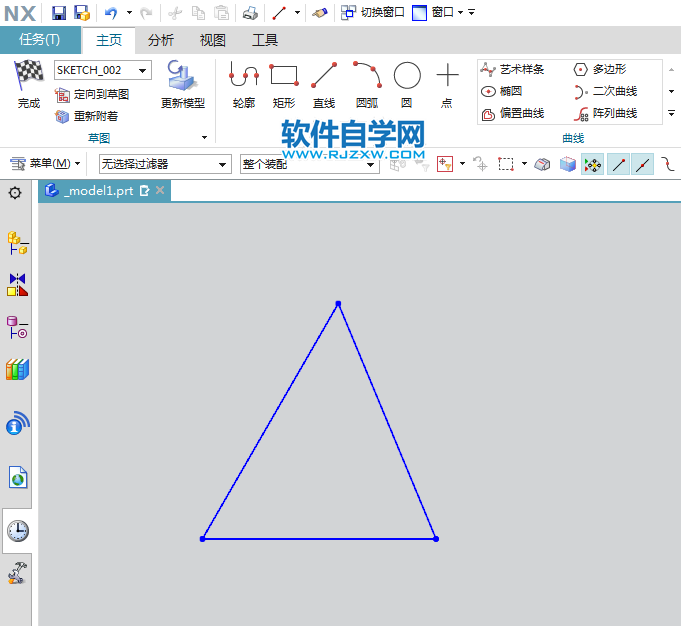Click the Copy icon
Image resolution: width=681 pixels, height=626 pixels.
pyautogui.click(x=198, y=13)
